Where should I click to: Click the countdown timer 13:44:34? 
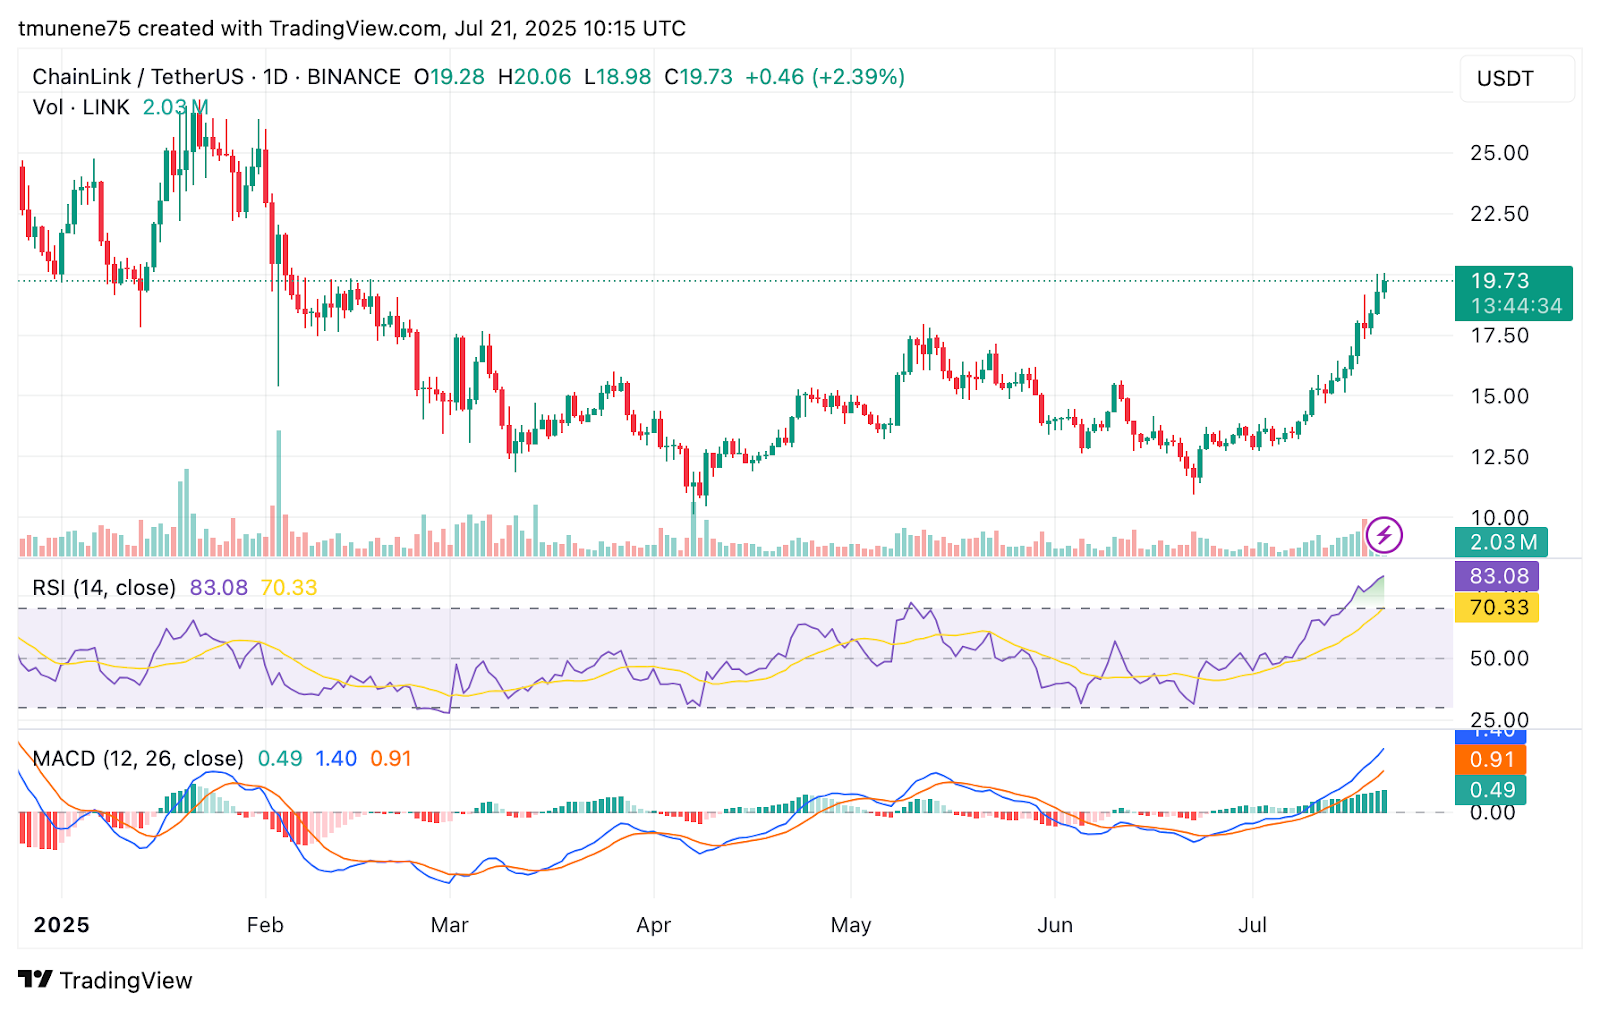(1516, 306)
